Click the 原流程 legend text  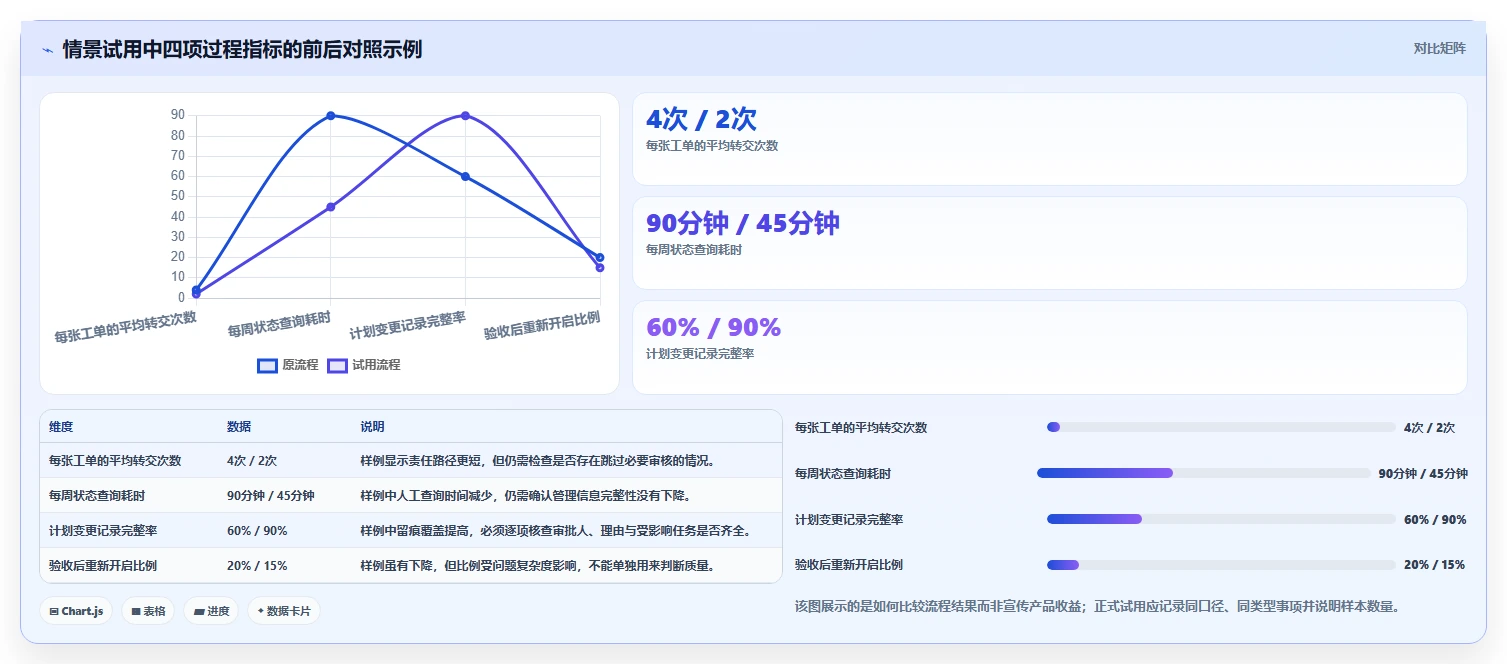(300, 365)
